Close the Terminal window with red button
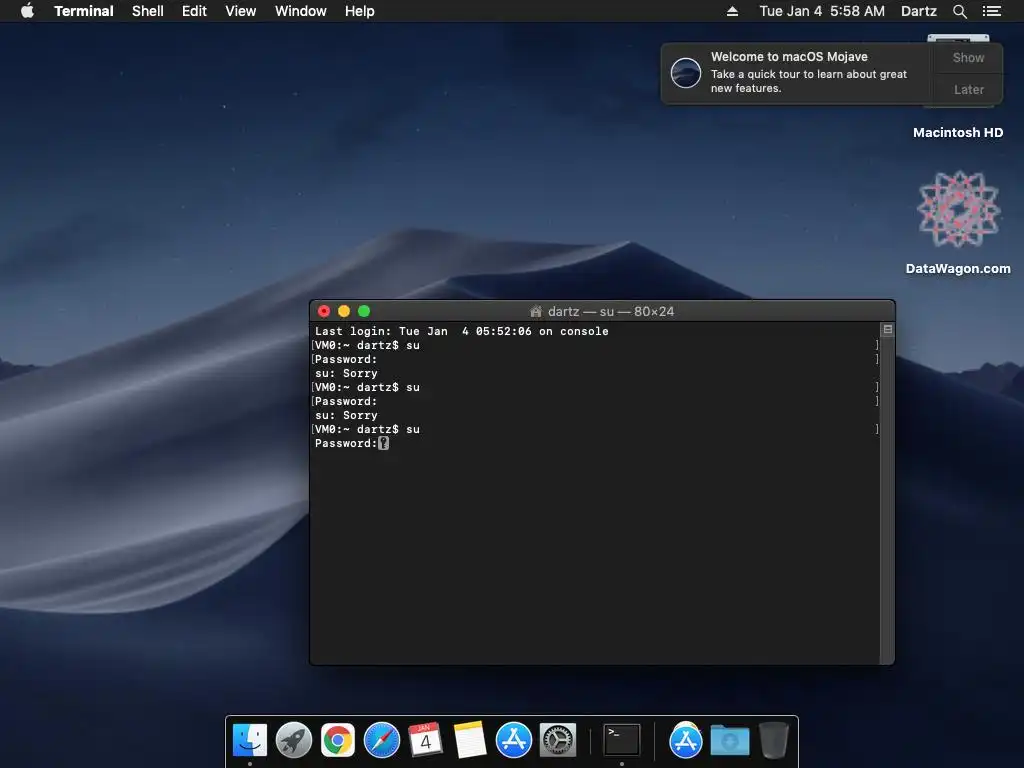The width and height of the screenshot is (1024, 768). pyautogui.click(x=324, y=311)
